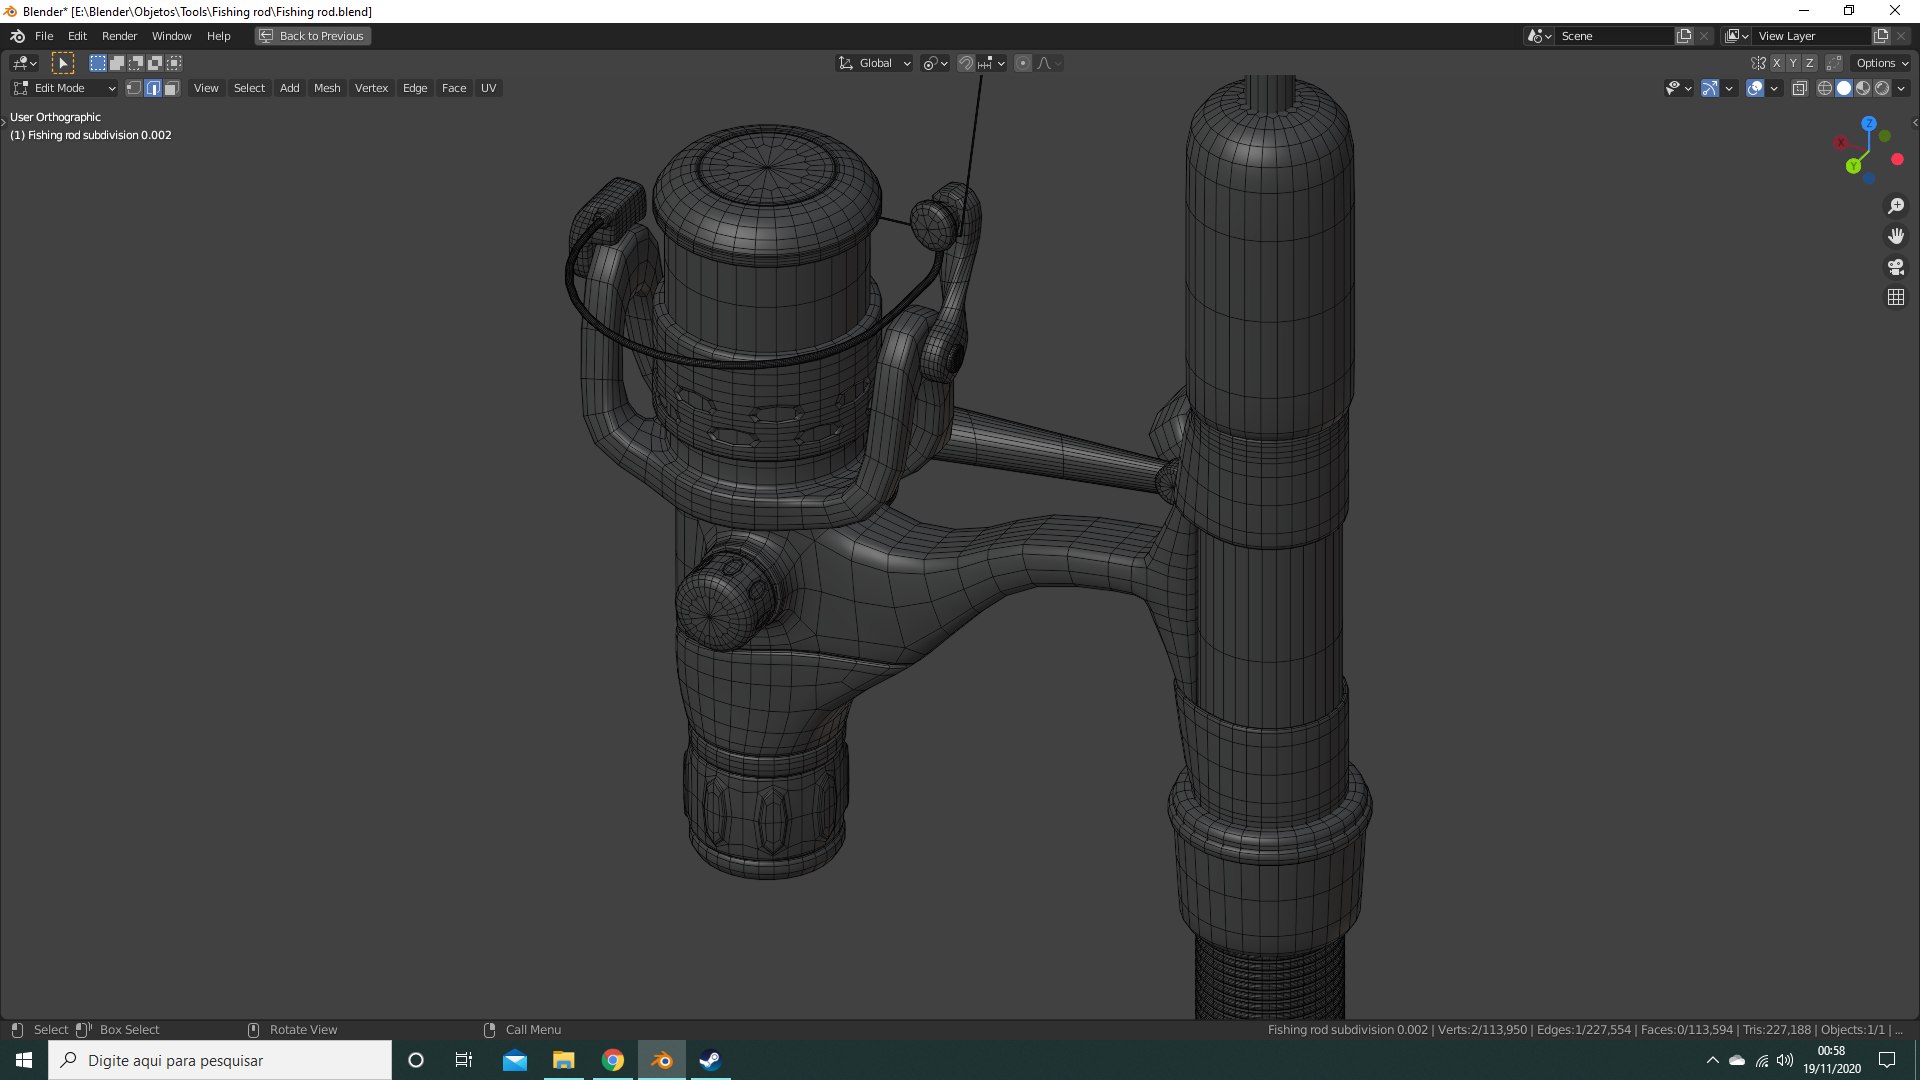
Task: Toggle X axis mesh symmetry
Action: pos(1776,63)
